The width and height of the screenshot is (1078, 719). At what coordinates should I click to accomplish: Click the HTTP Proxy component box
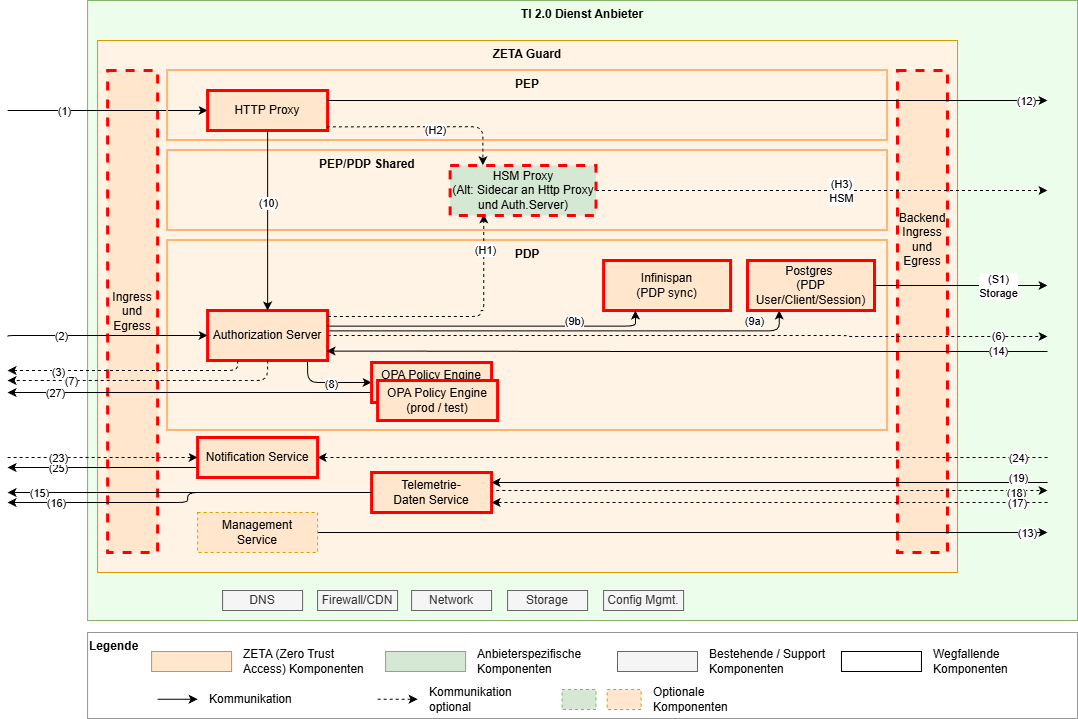click(267, 110)
